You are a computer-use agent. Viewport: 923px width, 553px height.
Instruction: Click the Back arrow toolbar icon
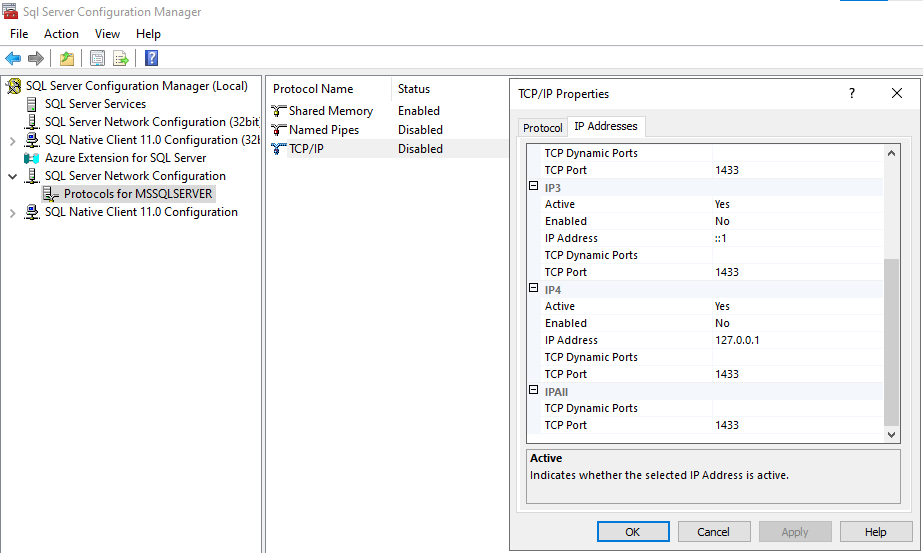pos(13,58)
